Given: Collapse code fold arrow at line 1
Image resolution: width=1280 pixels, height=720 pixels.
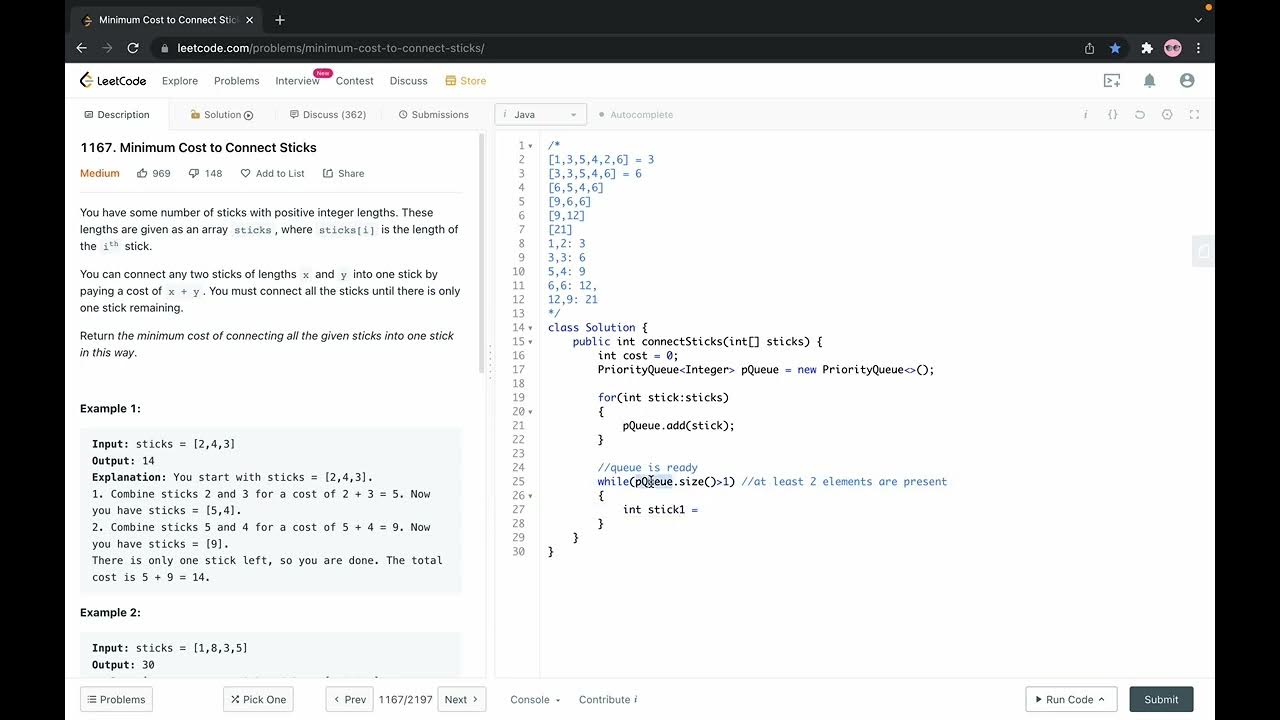Looking at the screenshot, I should 530,146.
